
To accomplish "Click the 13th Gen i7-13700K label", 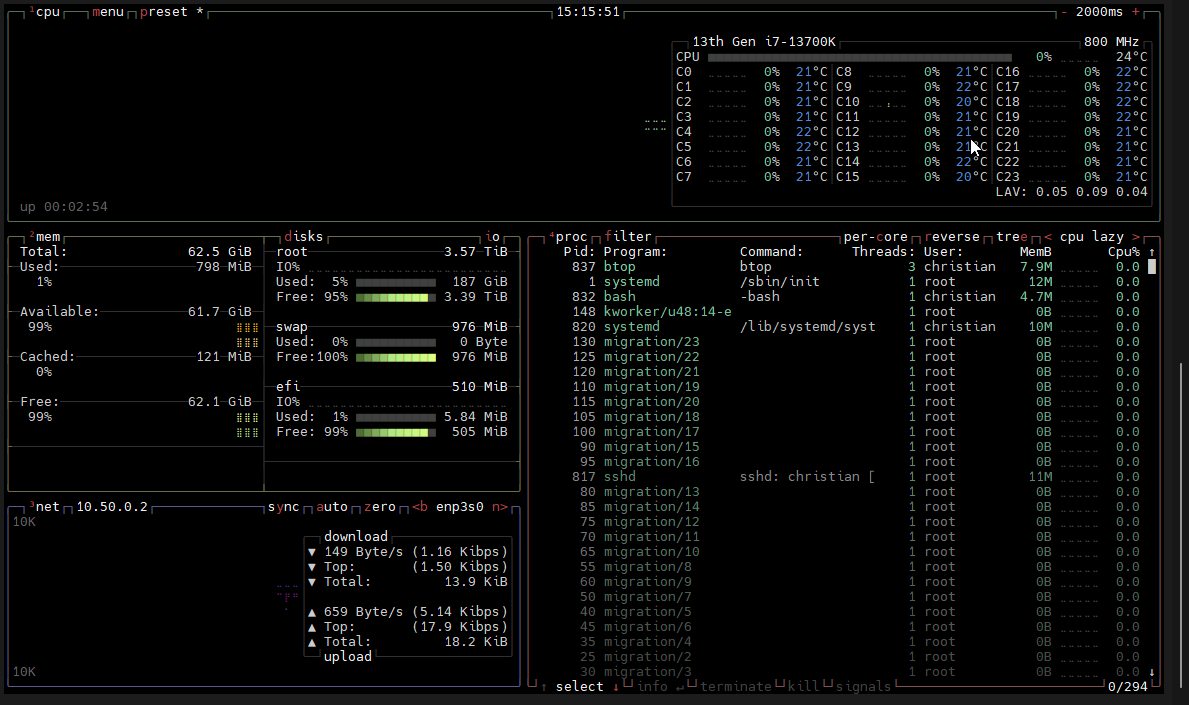I will pyautogui.click(x=764, y=42).
